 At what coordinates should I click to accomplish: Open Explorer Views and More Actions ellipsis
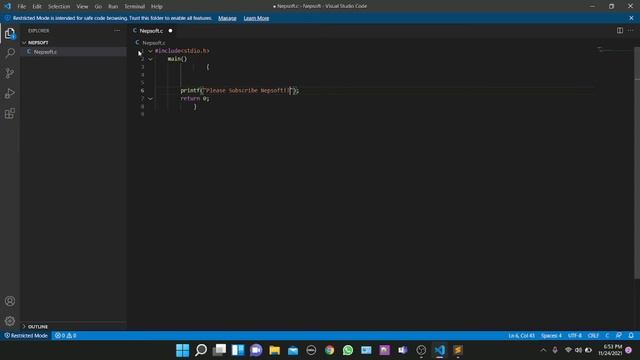[117, 31]
